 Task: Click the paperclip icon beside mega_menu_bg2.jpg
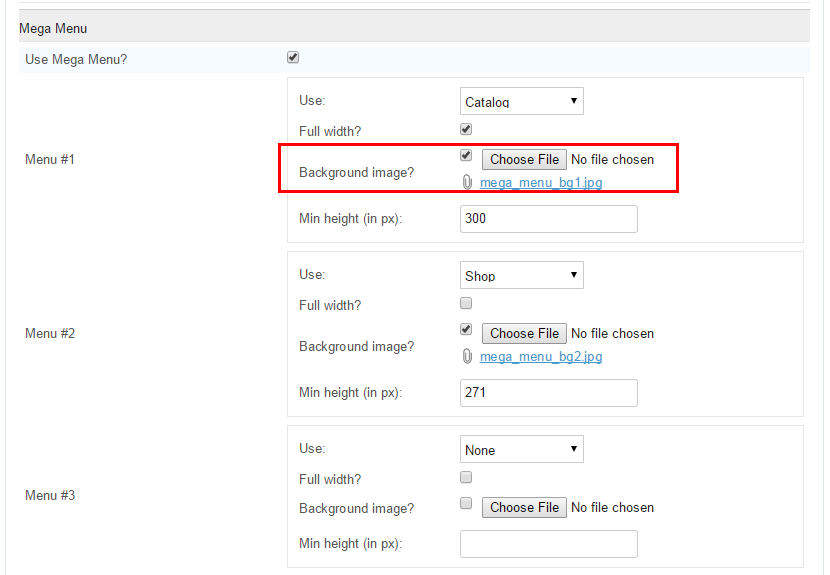click(x=467, y=356)
